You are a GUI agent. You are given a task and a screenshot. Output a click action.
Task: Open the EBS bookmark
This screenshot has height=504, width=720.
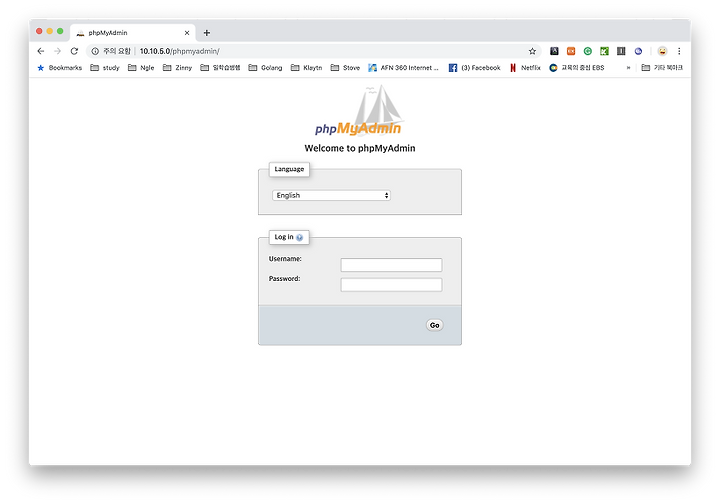[x=577, y=67]
